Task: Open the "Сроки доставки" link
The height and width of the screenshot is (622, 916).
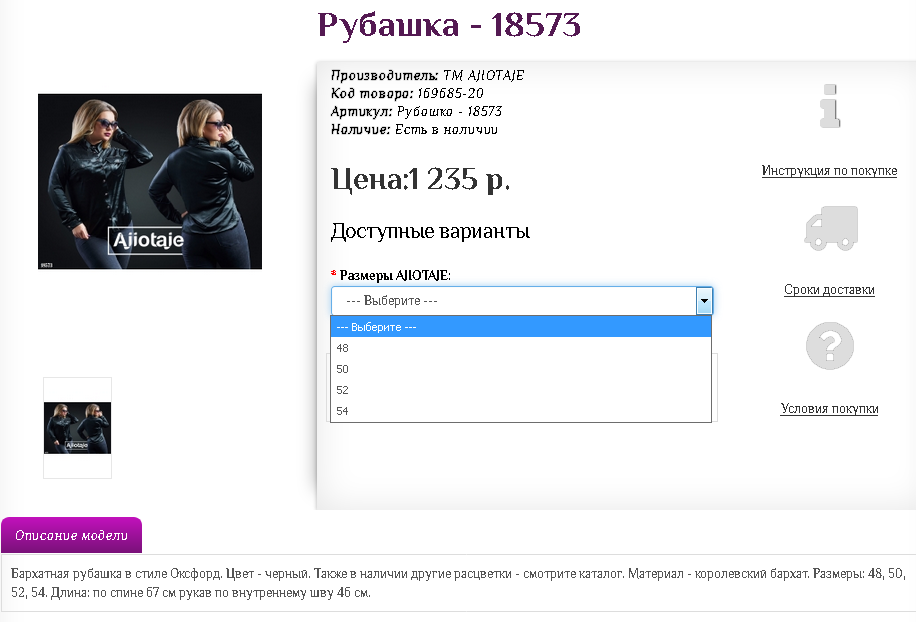Action: click(x=829, y=290)
